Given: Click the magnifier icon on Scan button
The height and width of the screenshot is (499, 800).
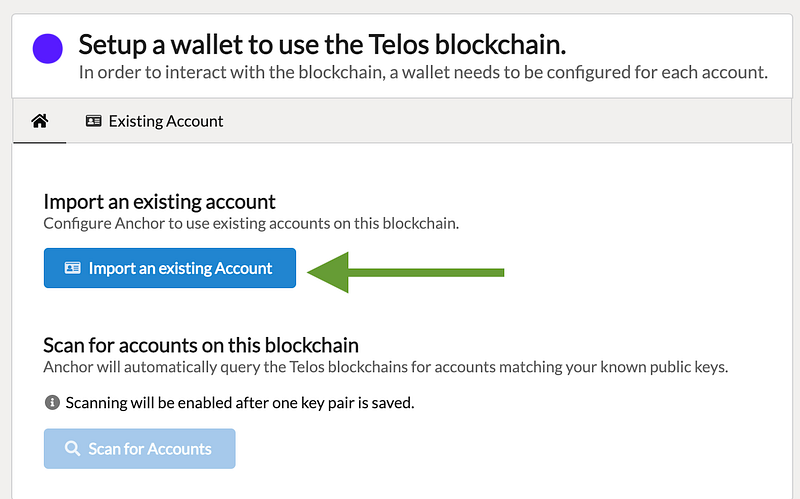Looking at the screenshot, I should pos(72,449).
